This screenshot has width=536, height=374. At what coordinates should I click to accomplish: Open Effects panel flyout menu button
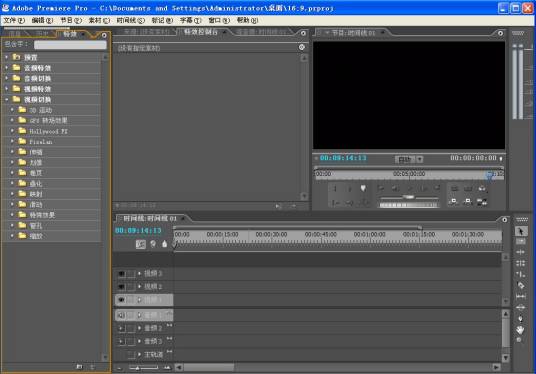[104, 35]
